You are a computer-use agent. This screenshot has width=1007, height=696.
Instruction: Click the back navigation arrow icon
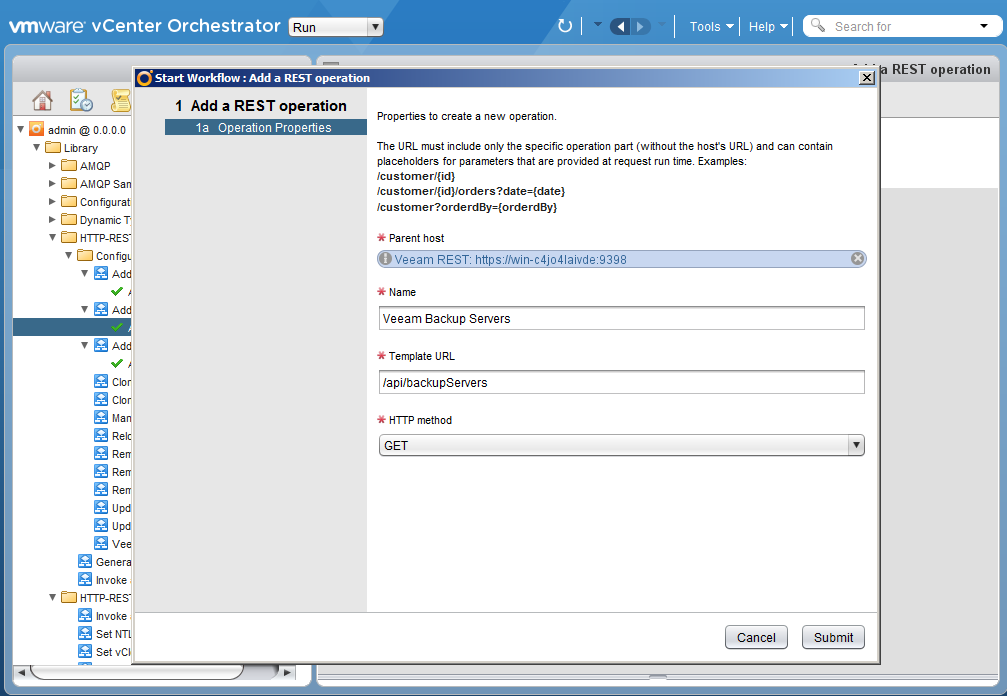620,26
